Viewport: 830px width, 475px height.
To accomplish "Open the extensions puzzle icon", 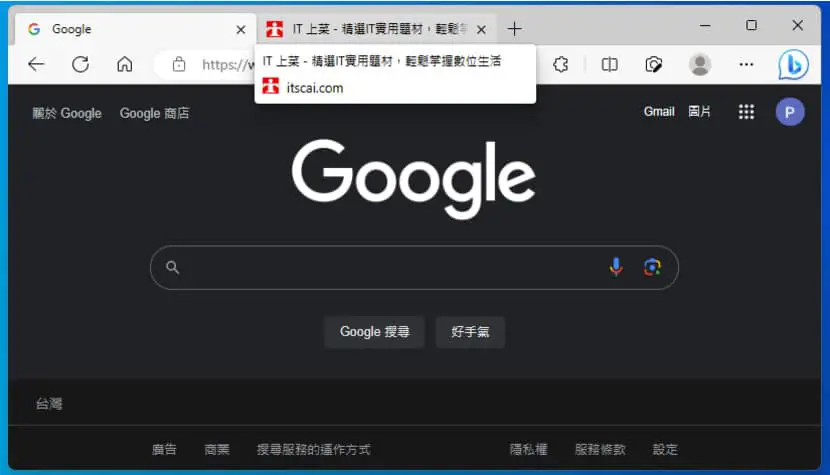I will pyautogui.click(x=561, y=65).
